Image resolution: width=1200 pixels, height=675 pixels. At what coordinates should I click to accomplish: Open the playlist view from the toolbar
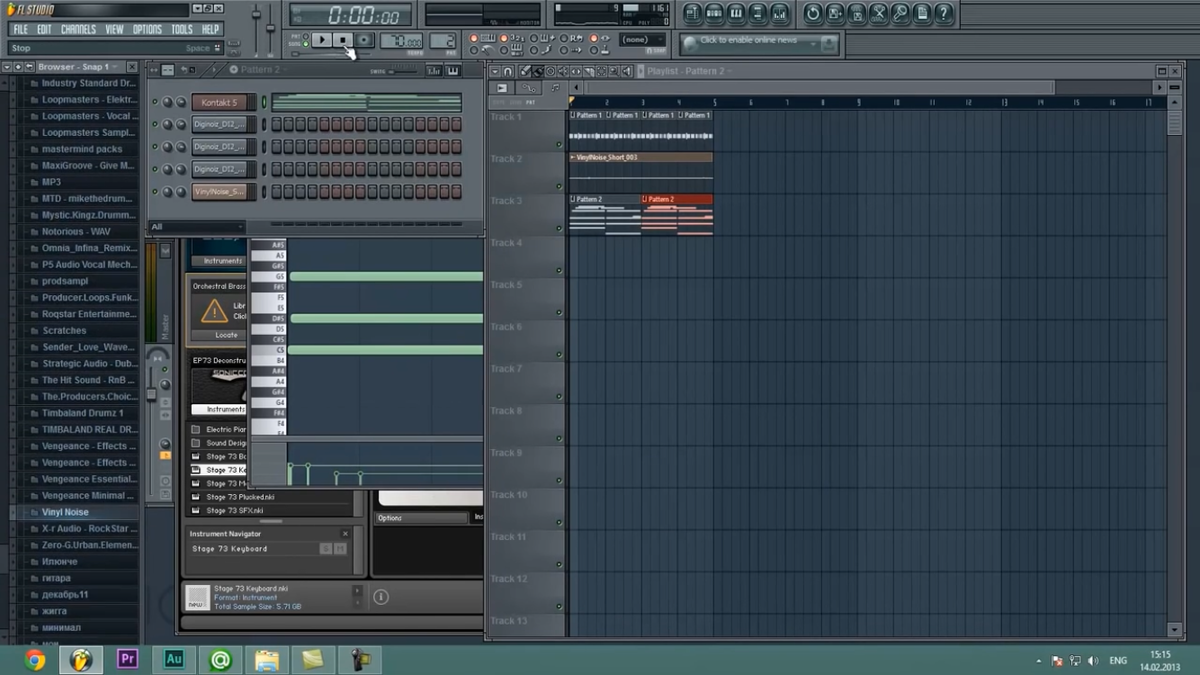point(692,13)
